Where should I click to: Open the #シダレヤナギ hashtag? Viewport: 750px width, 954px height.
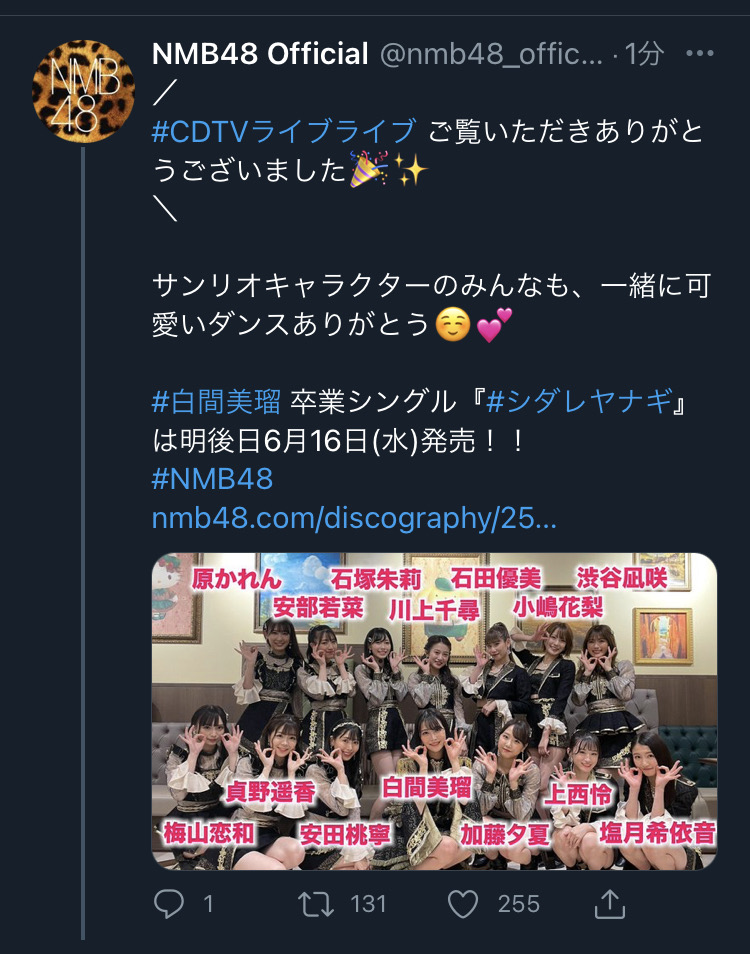(580, 402)
